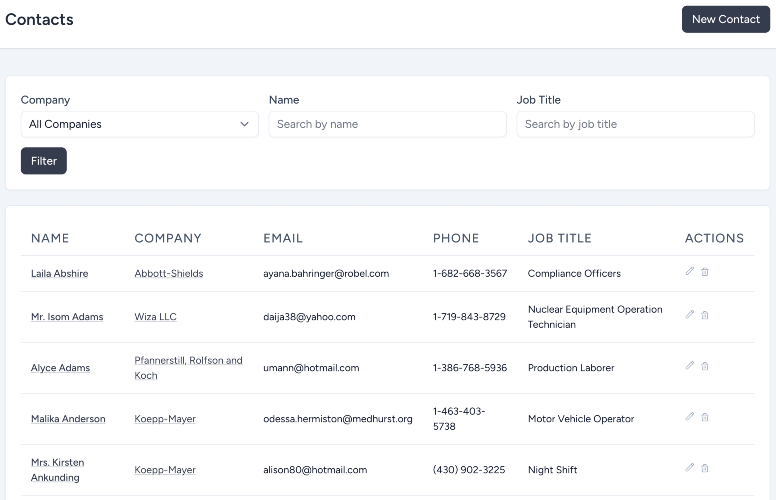This screenshot has height=500, width=776.
Task: Open Pfannerstill, Rolfson and Koch company link
Action: click(188, 368)
